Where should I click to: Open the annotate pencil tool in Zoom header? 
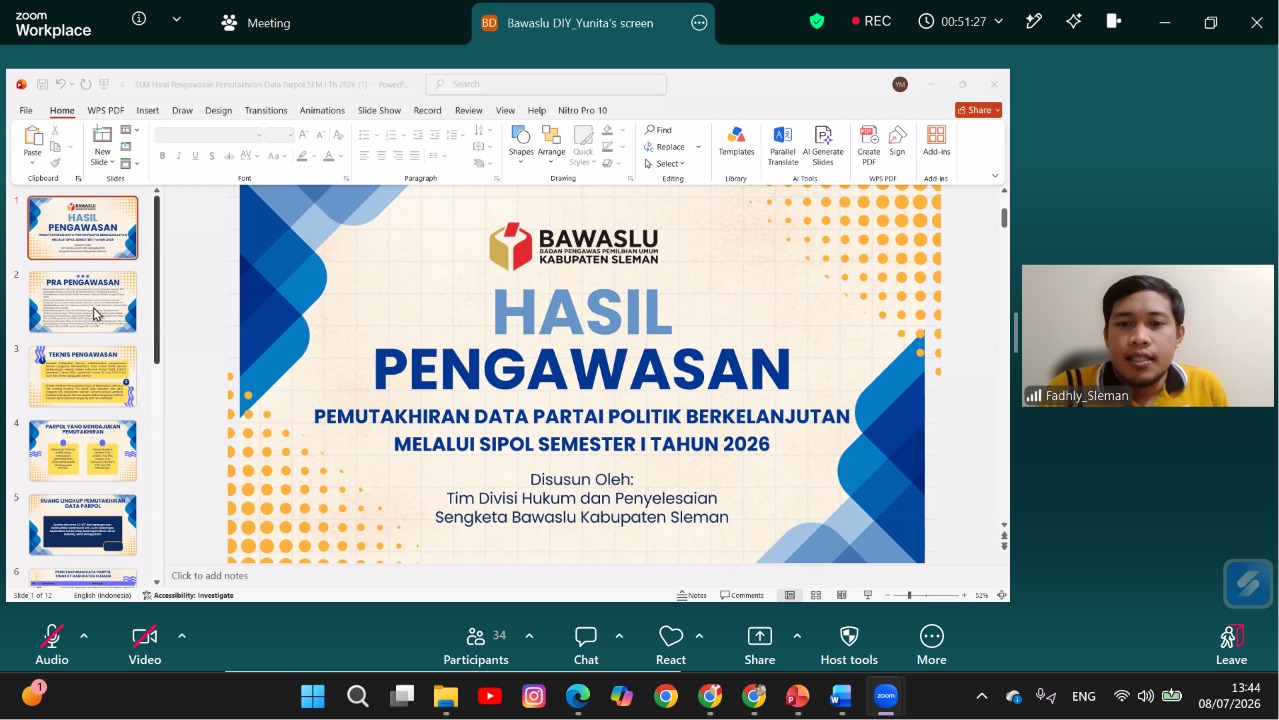[1034, 21]
